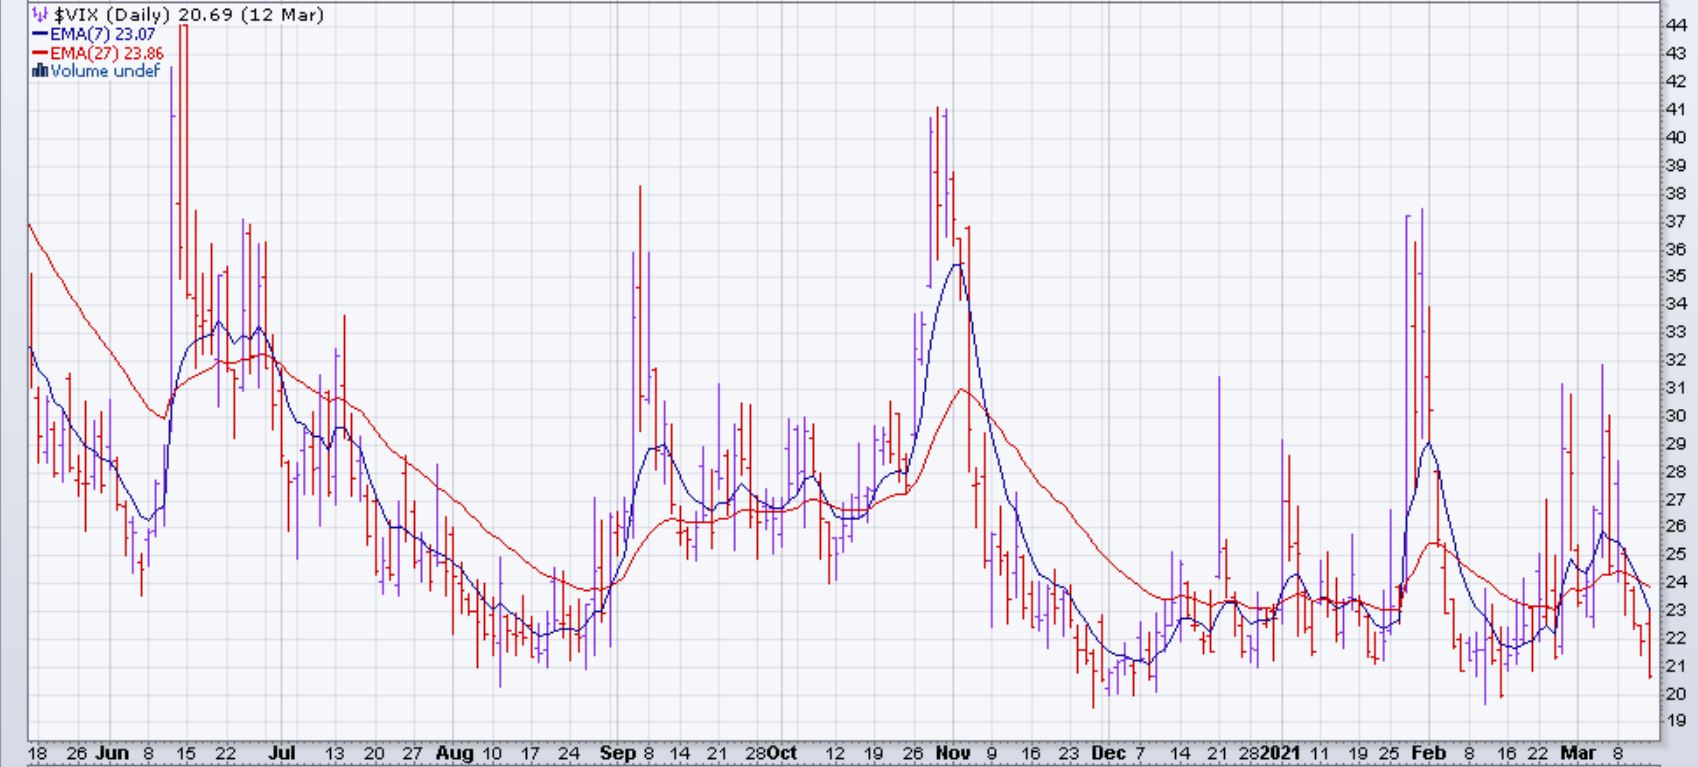Click the EMA(7) 23.07 legend label
Image resolution: width=1698 pixels, height=767 pixels.
[102, 34]
